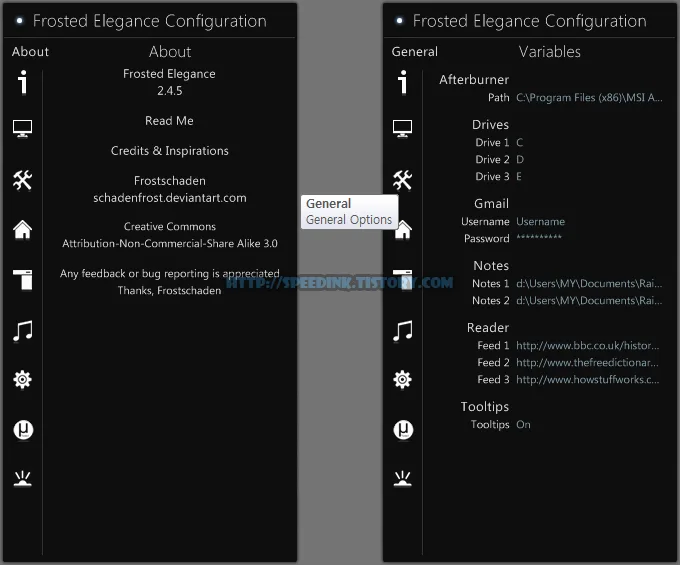Click the gear icon in About window sidebar
680x565 pixels.
coord(23,379)
